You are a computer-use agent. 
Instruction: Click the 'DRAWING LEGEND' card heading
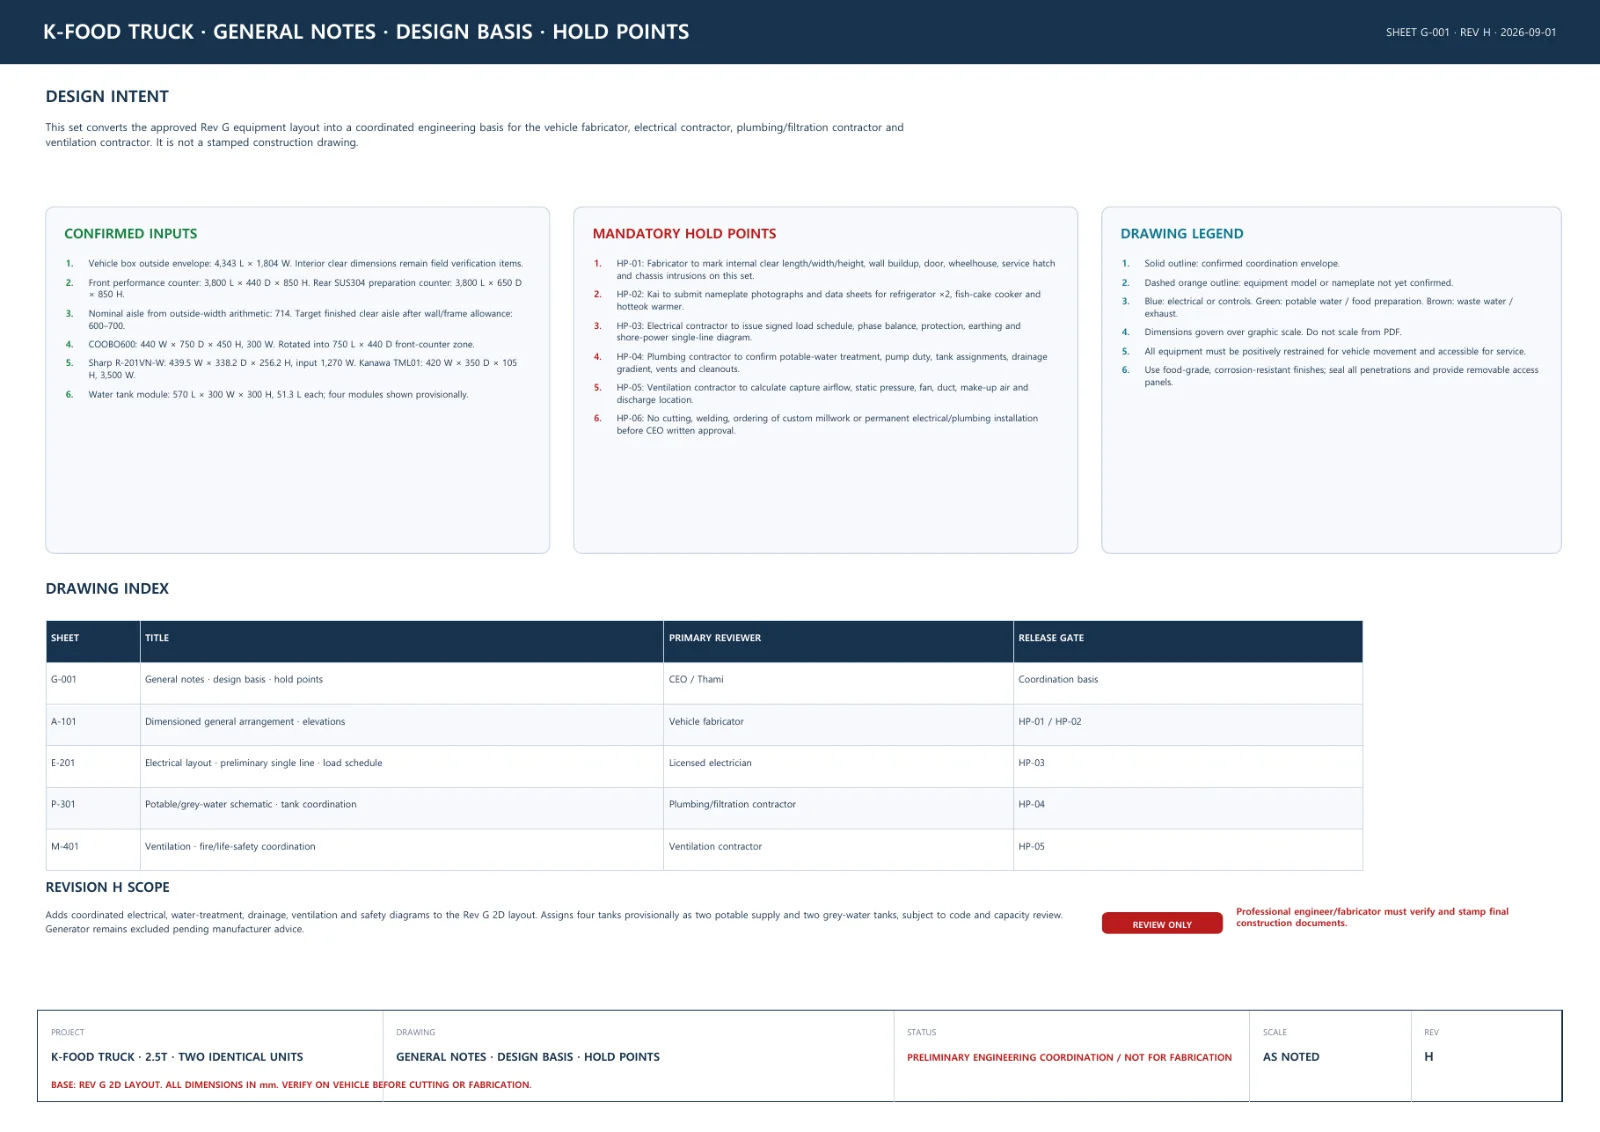(1182, 234)
